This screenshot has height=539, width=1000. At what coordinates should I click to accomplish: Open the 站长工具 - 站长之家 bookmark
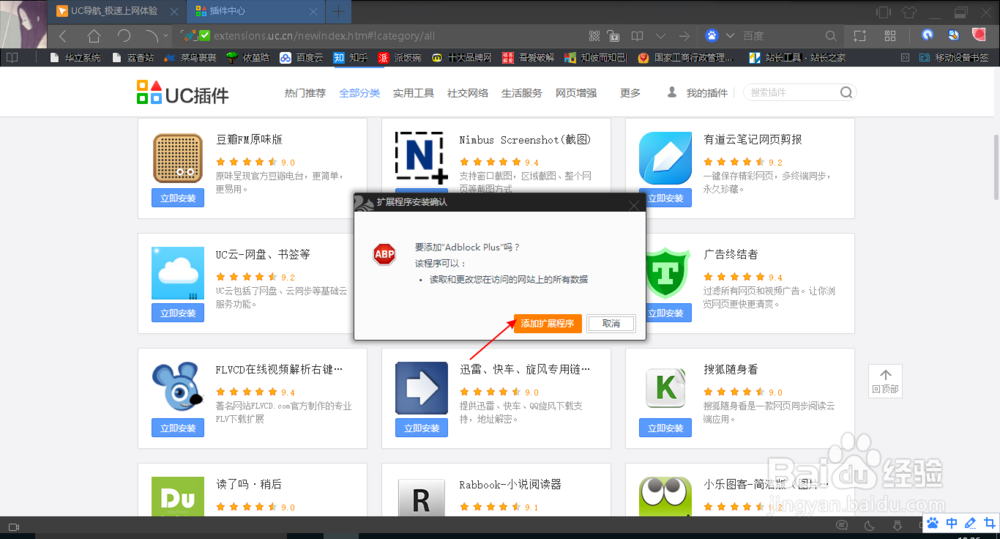tap(797, 57)
